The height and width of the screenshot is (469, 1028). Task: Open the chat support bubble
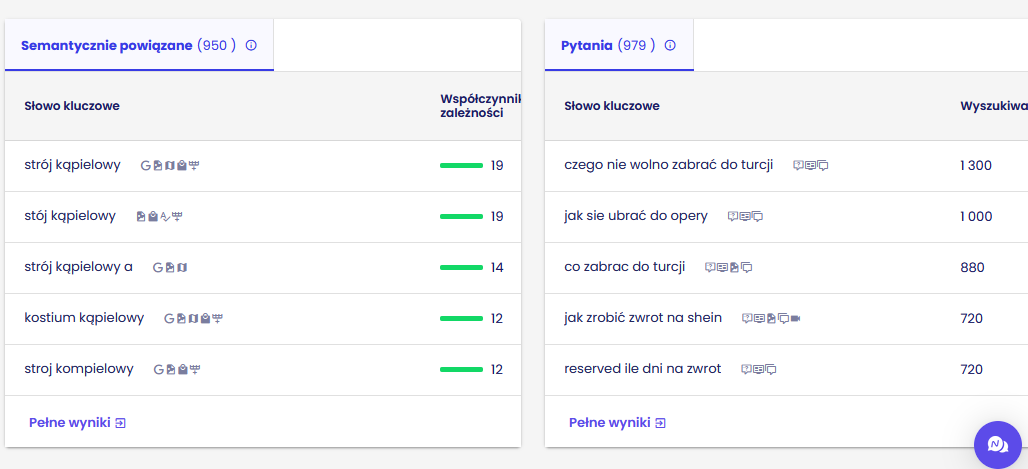997,445
